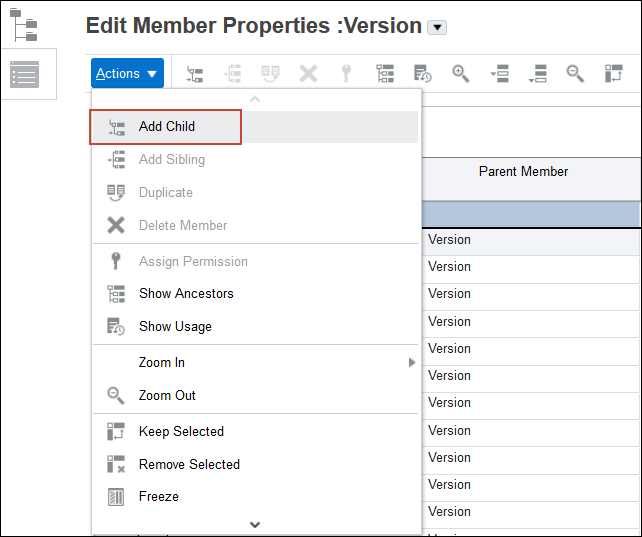Select Duplicate menu entry
Viewport: 642px width, 537px height.
pyautogui.click(x=255, y=192)
